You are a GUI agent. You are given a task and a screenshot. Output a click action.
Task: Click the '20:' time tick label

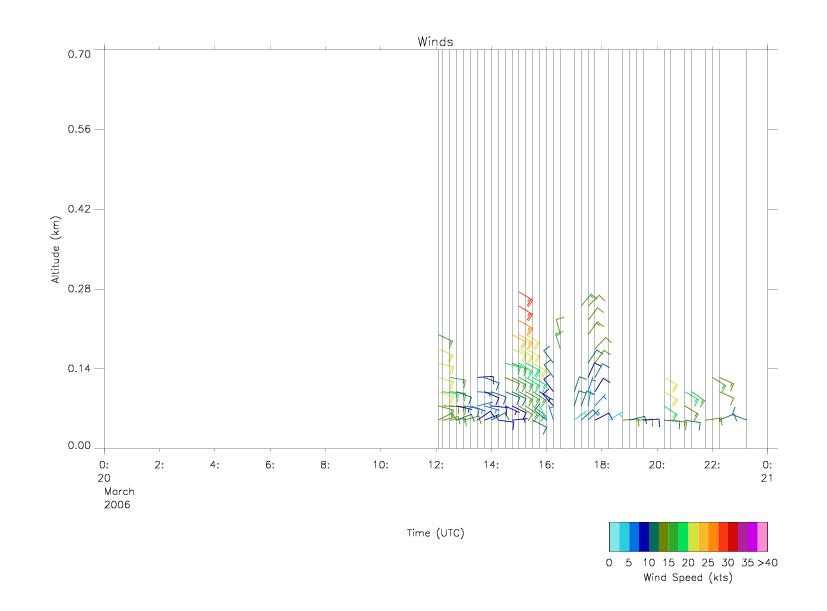point(657,465)
